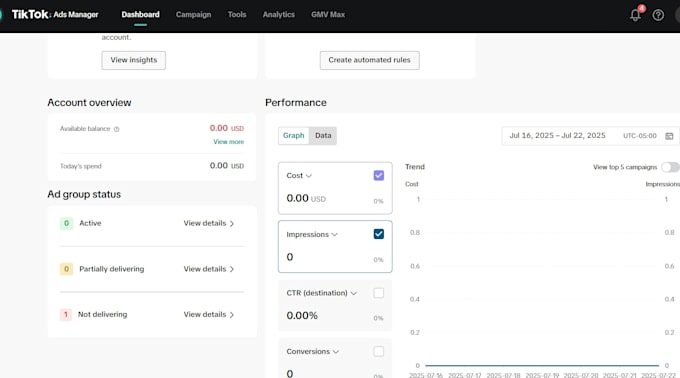Open the date range calendar icon
The height and width of the screenshot is (378, 680).
[669, 136]
